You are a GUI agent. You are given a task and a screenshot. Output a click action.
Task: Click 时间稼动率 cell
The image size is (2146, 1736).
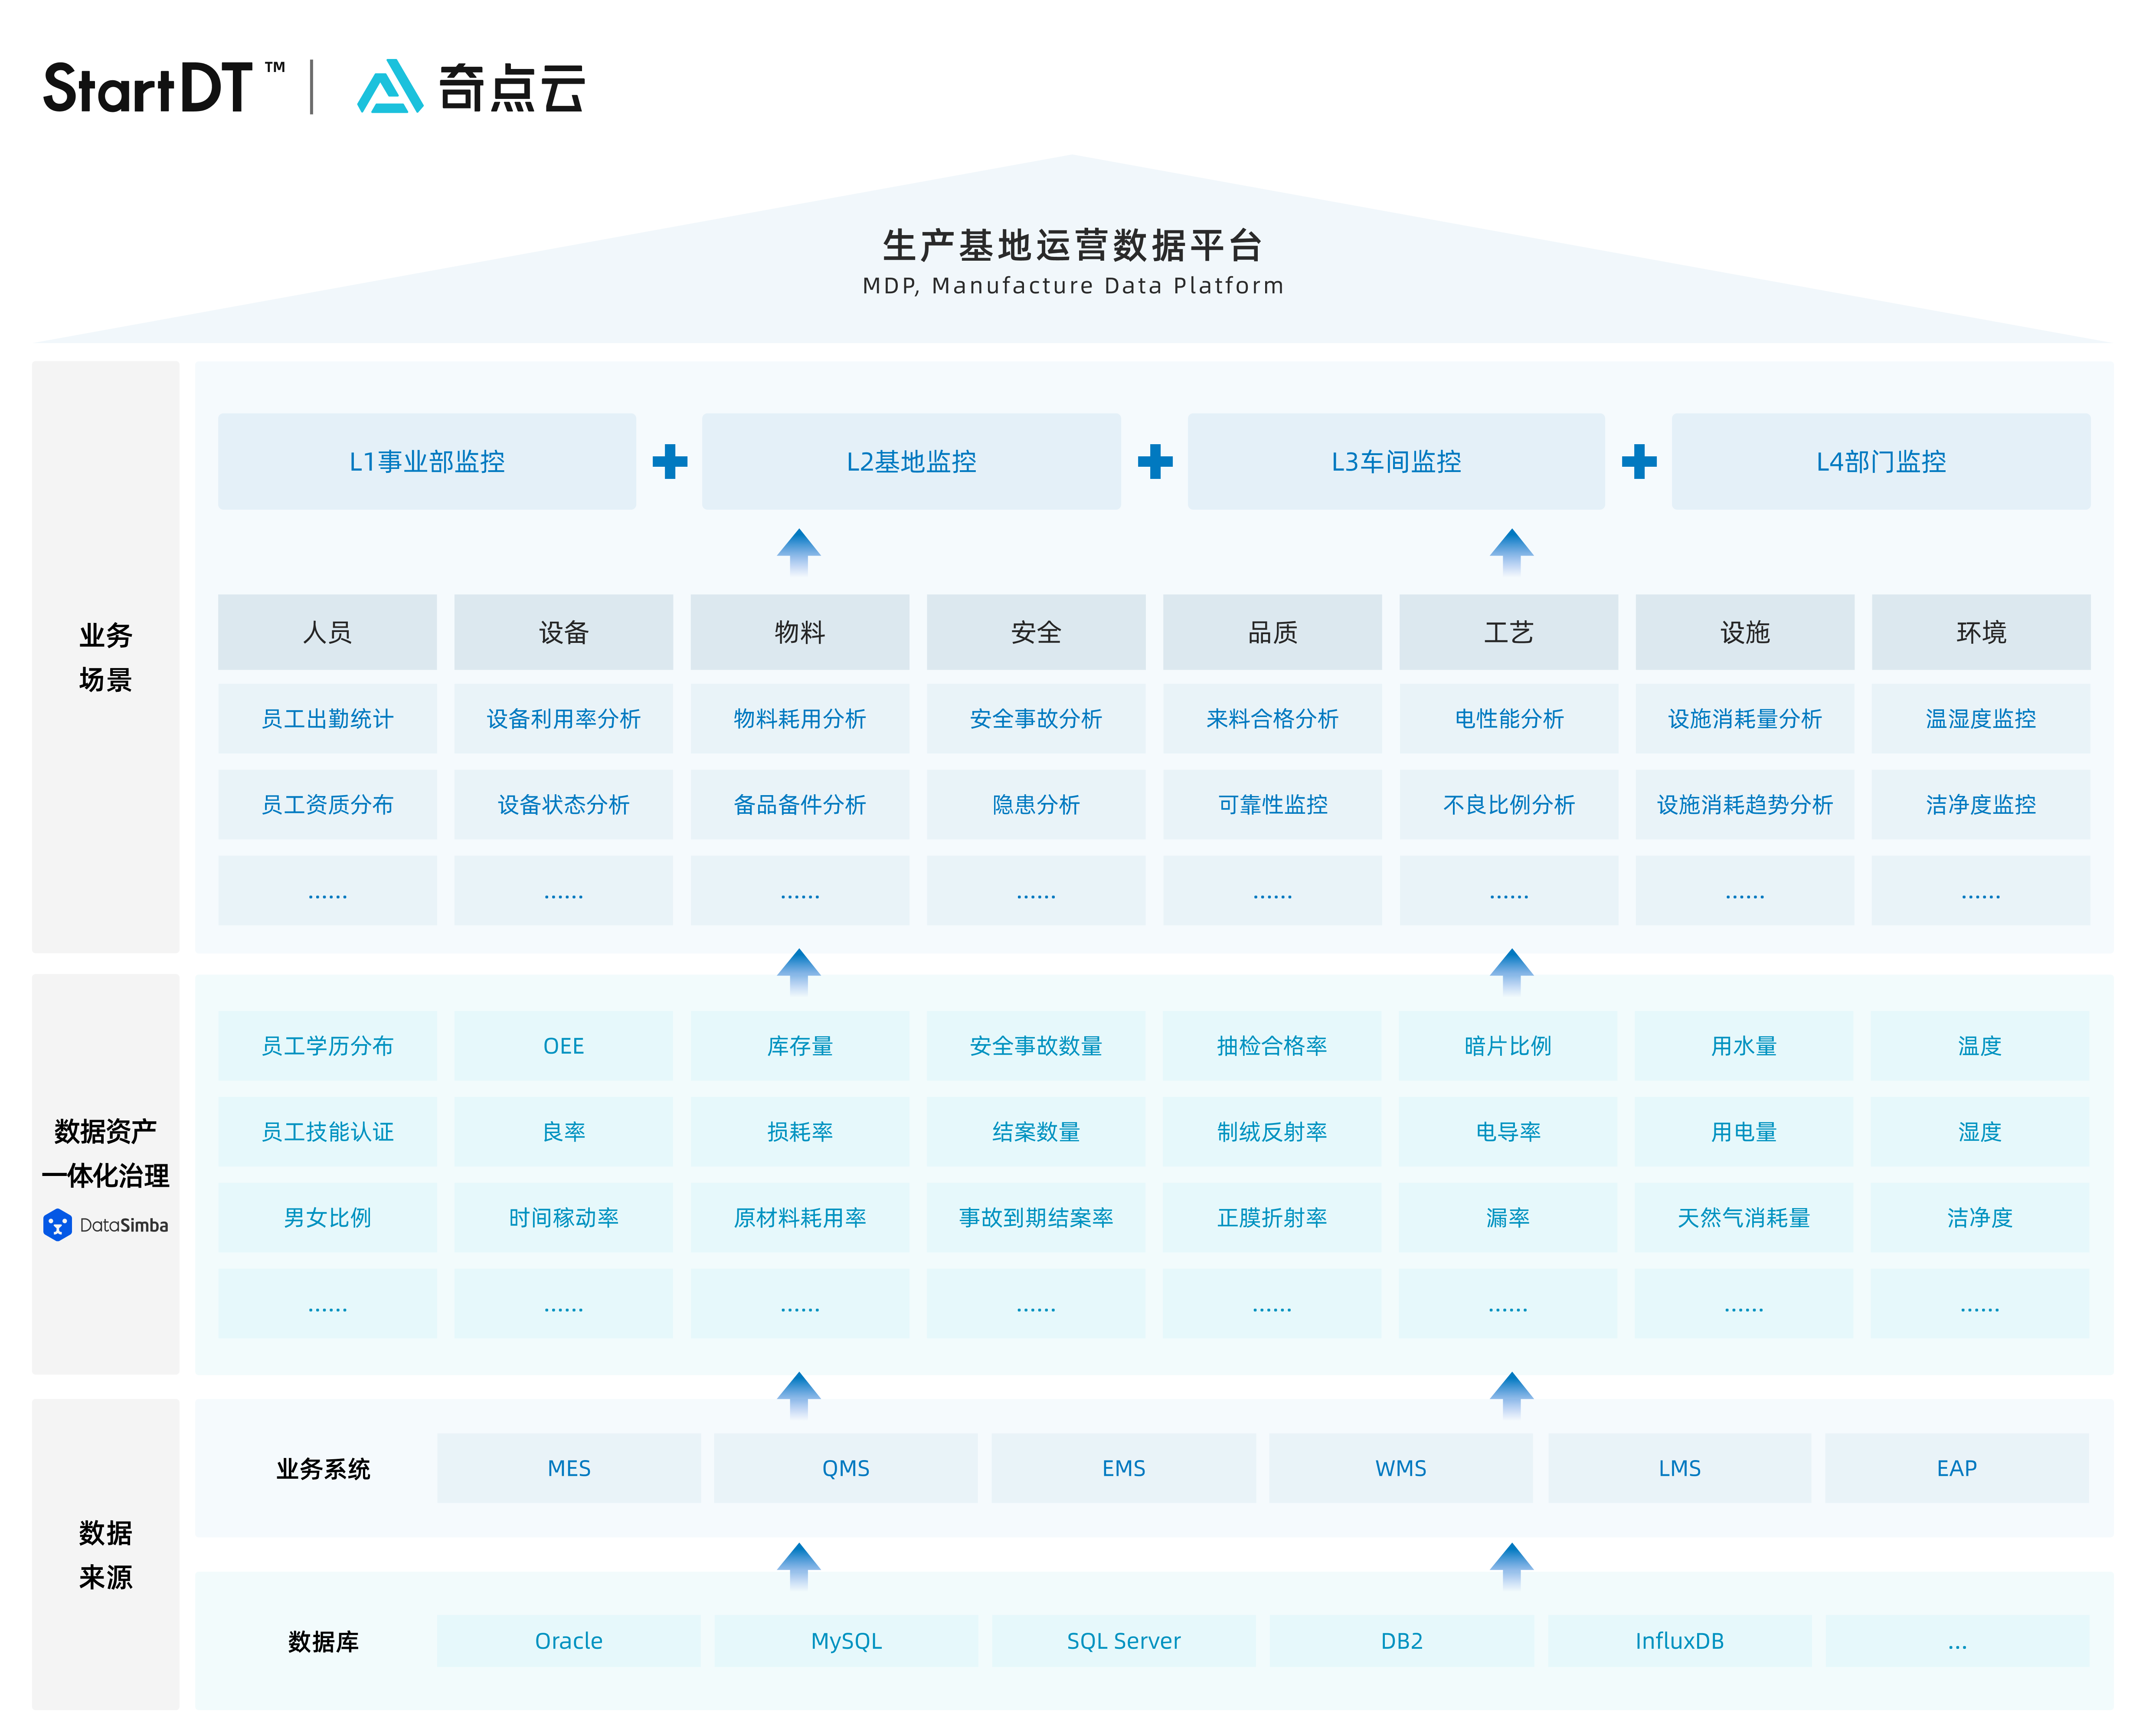coord(563,1217)
